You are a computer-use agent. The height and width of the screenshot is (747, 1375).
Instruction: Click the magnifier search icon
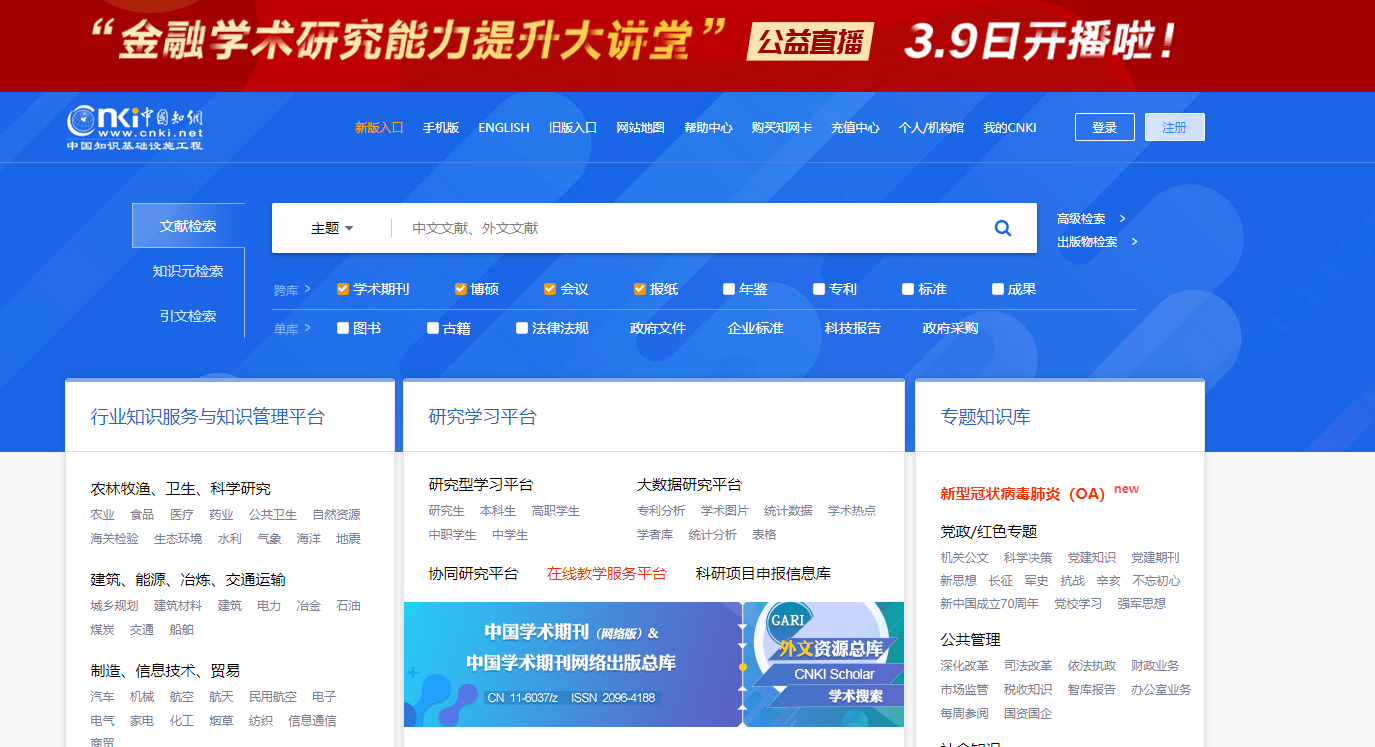tap(1003, 228)
